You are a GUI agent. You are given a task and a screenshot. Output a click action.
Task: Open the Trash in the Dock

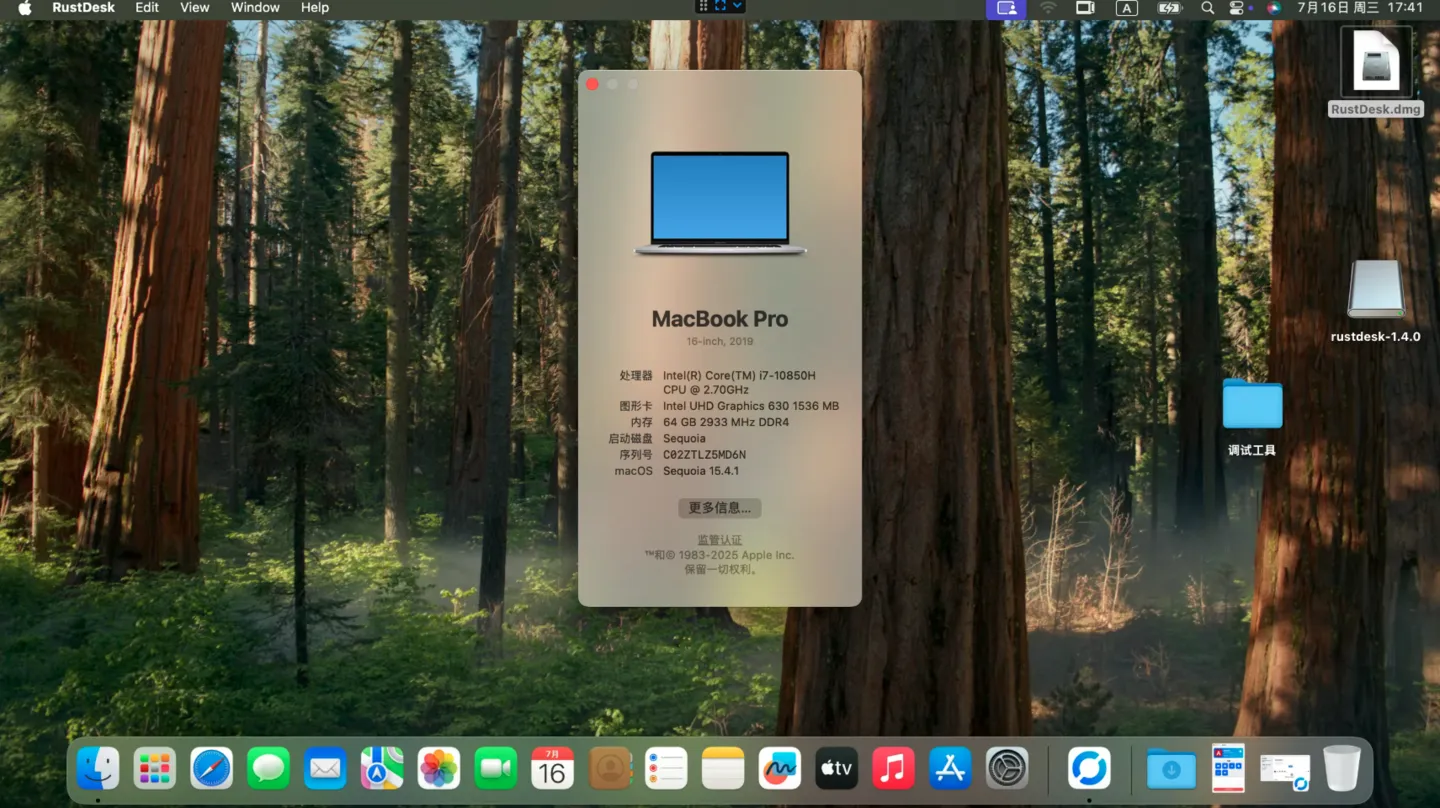tap(1341, 768)
